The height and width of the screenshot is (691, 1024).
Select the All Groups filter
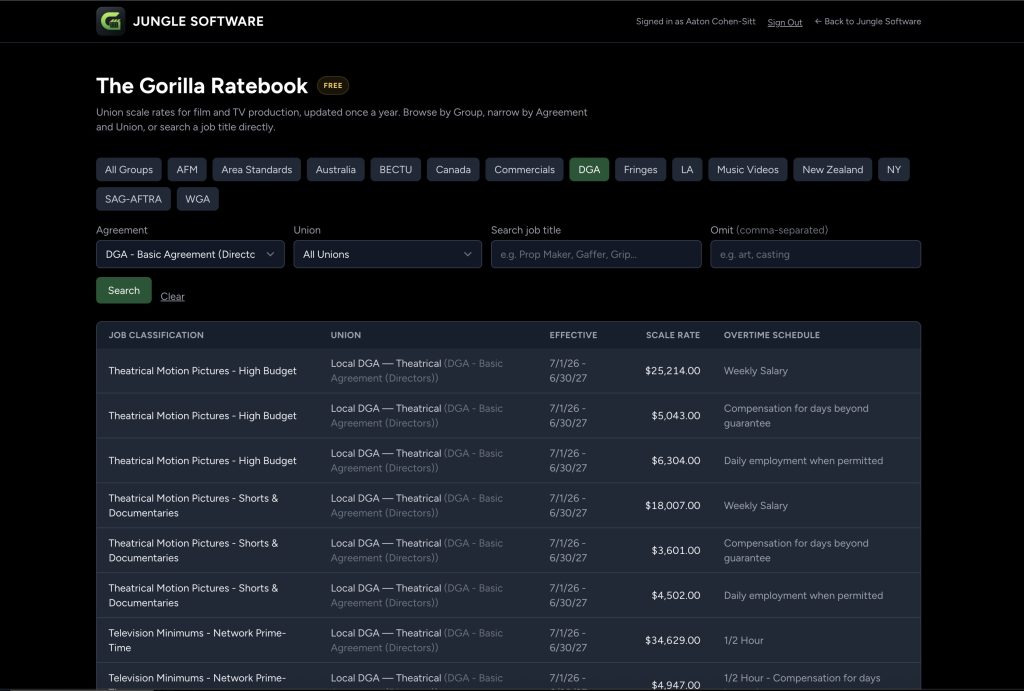coord(129,169)
